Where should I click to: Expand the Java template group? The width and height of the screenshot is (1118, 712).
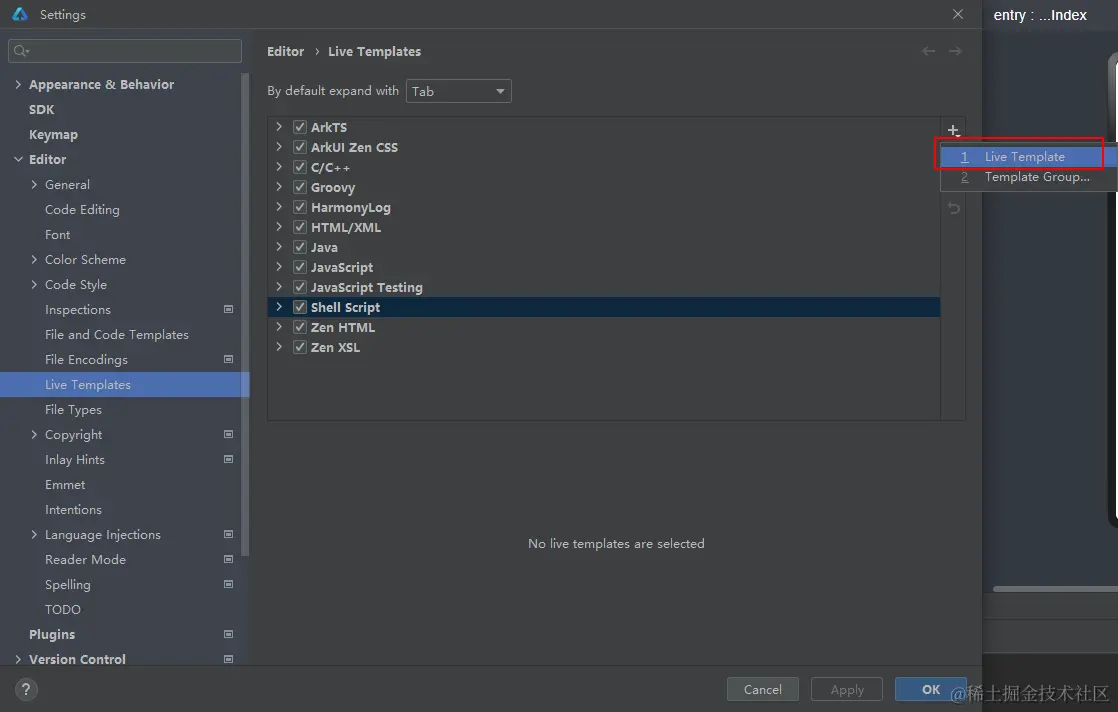point(279,247)
